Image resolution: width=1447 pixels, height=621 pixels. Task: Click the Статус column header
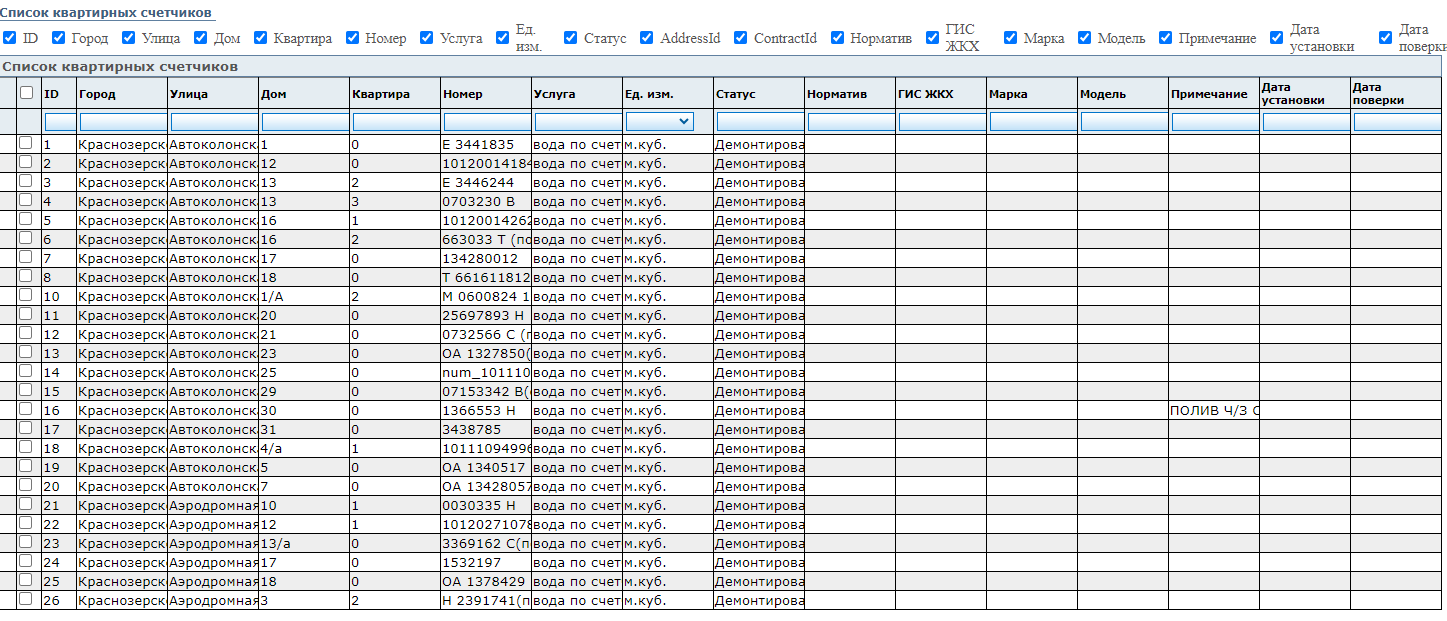click(736, 94)
